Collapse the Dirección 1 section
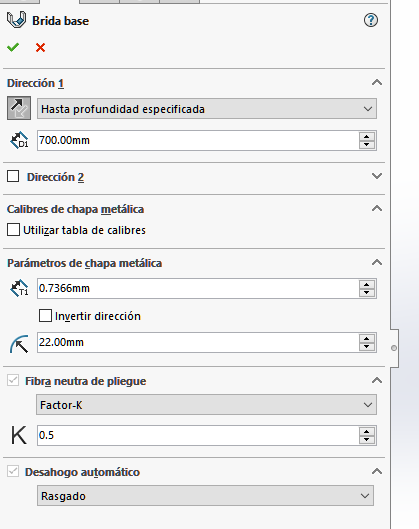This screenshot has height=529, width=419. (x=377, y=82)
